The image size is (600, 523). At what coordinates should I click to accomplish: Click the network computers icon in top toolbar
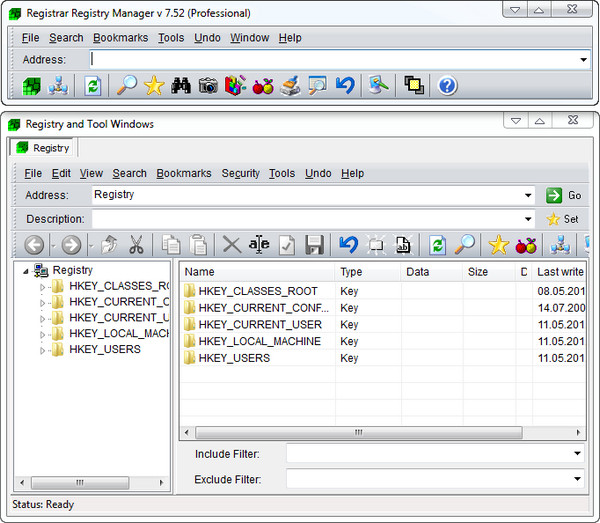pos(58,86)
